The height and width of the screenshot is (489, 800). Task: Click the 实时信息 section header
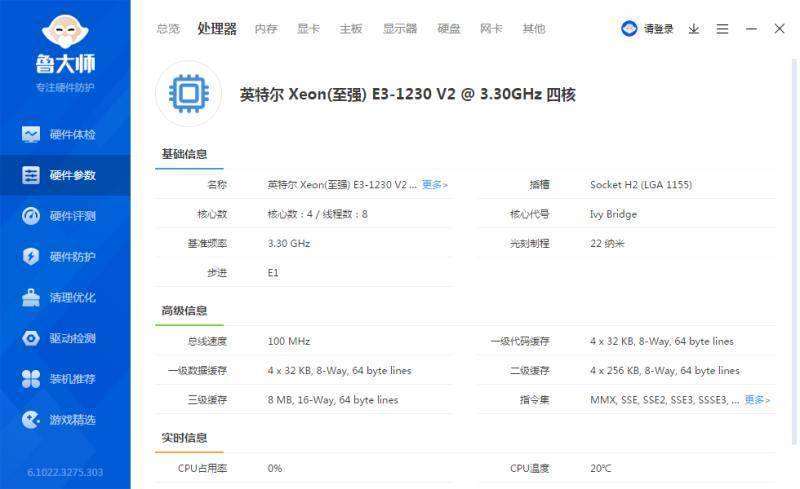pyautogui.click(x=184, y=437)
